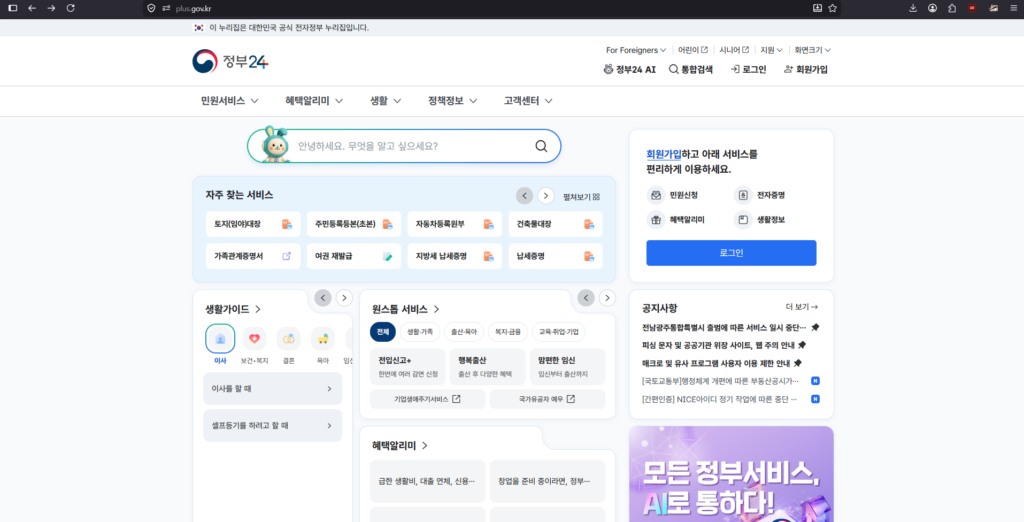
Task: Open browser extensions icon
Action: point(952,8)
